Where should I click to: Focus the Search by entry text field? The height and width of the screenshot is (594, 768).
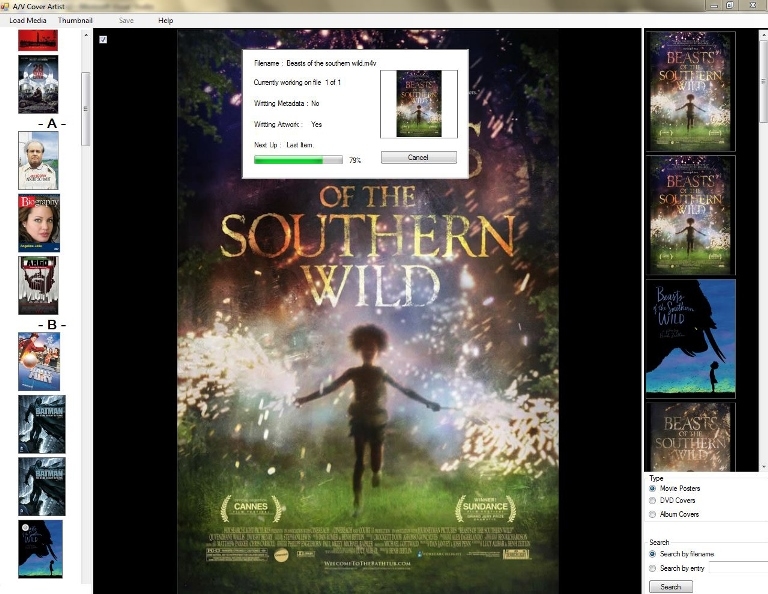pos(738,568)
